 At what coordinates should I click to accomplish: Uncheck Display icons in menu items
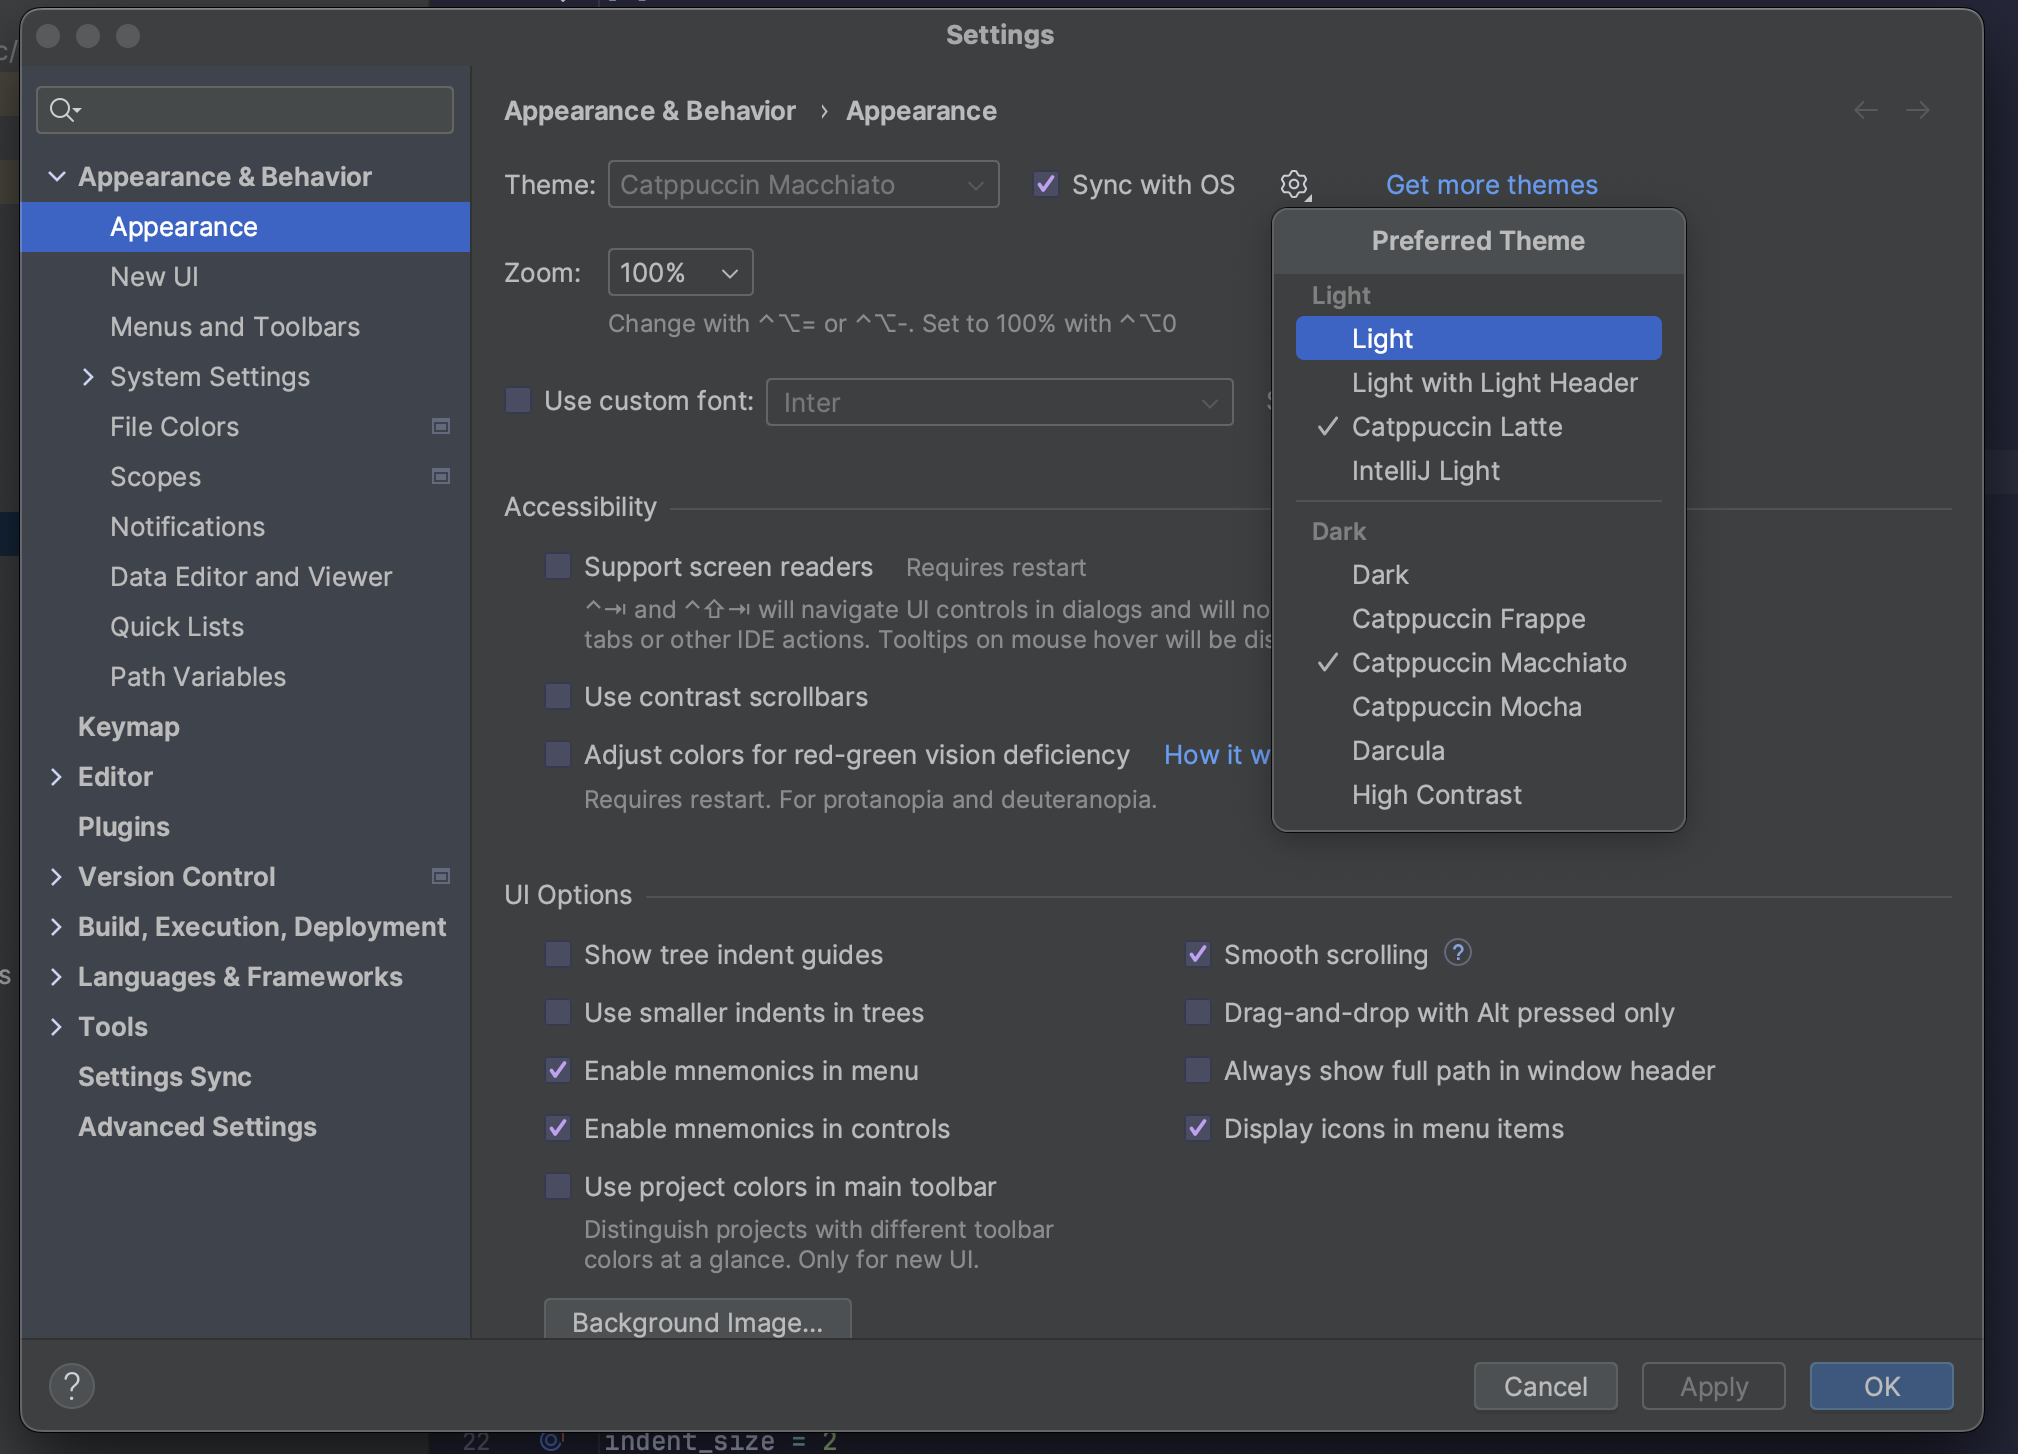1198,1128
